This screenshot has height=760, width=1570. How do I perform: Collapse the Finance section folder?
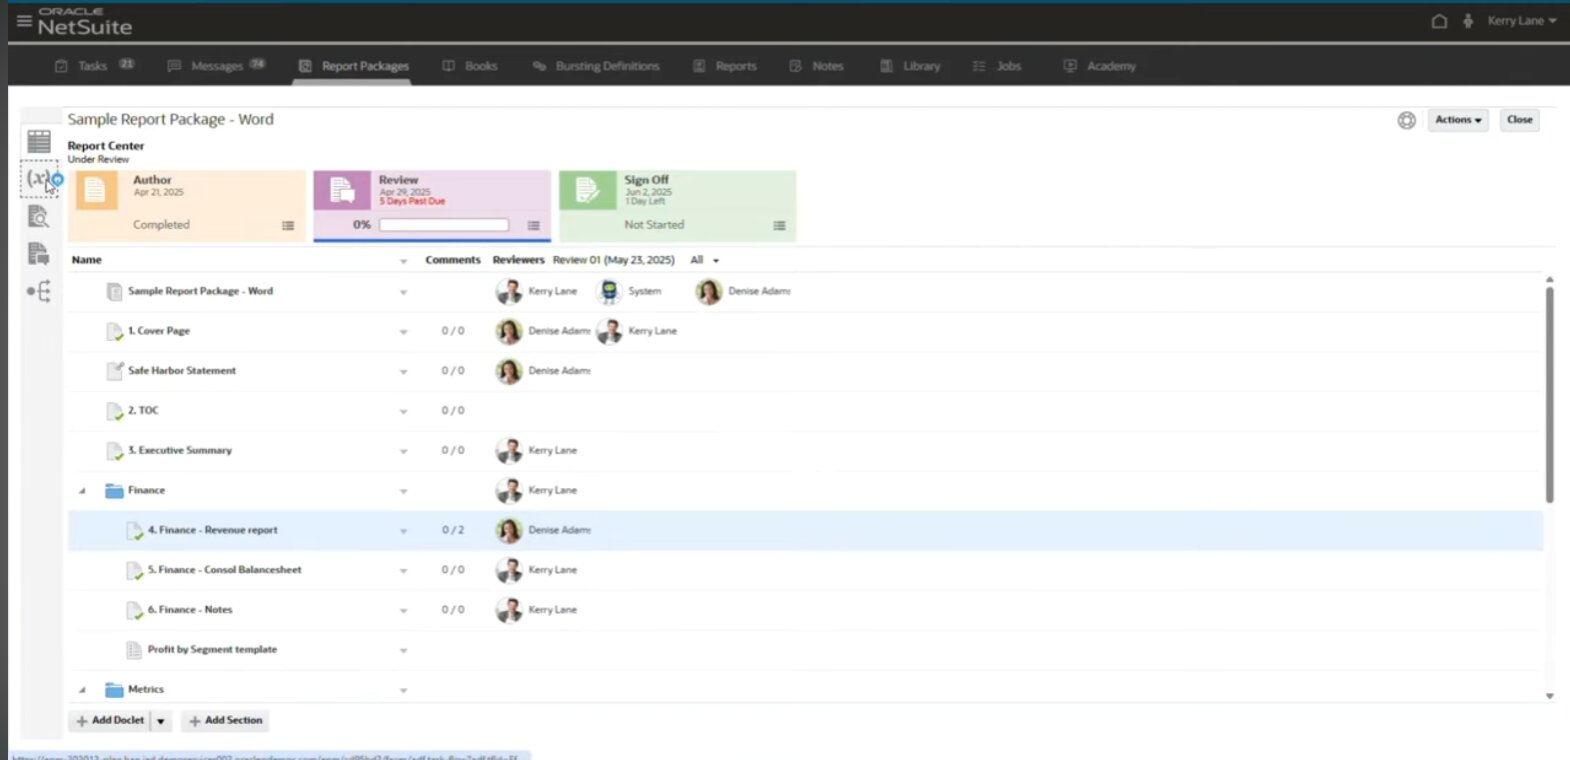click(x=82, y=491)
